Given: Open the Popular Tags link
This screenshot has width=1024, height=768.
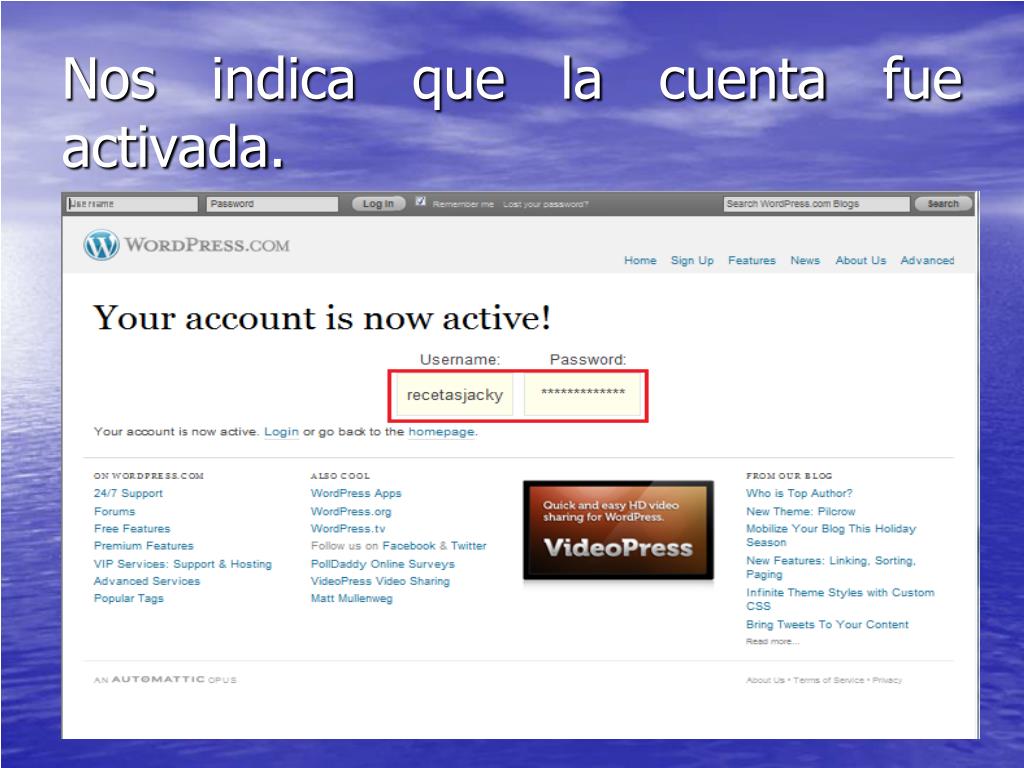Looking at the screenshot, I should [129, 598].
